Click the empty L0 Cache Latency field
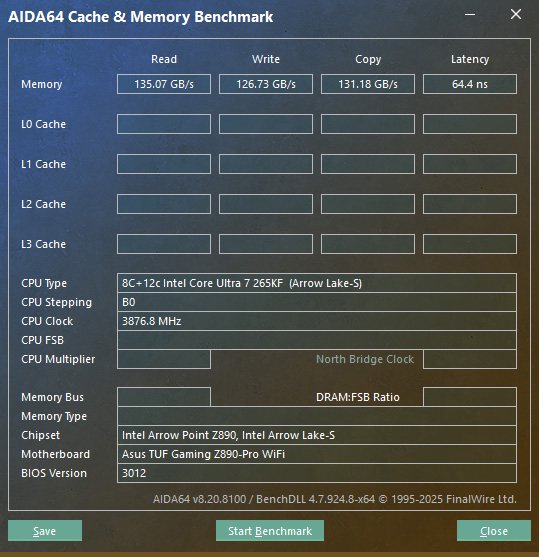The width and height of the screenshot is (539, 557). 470,124
